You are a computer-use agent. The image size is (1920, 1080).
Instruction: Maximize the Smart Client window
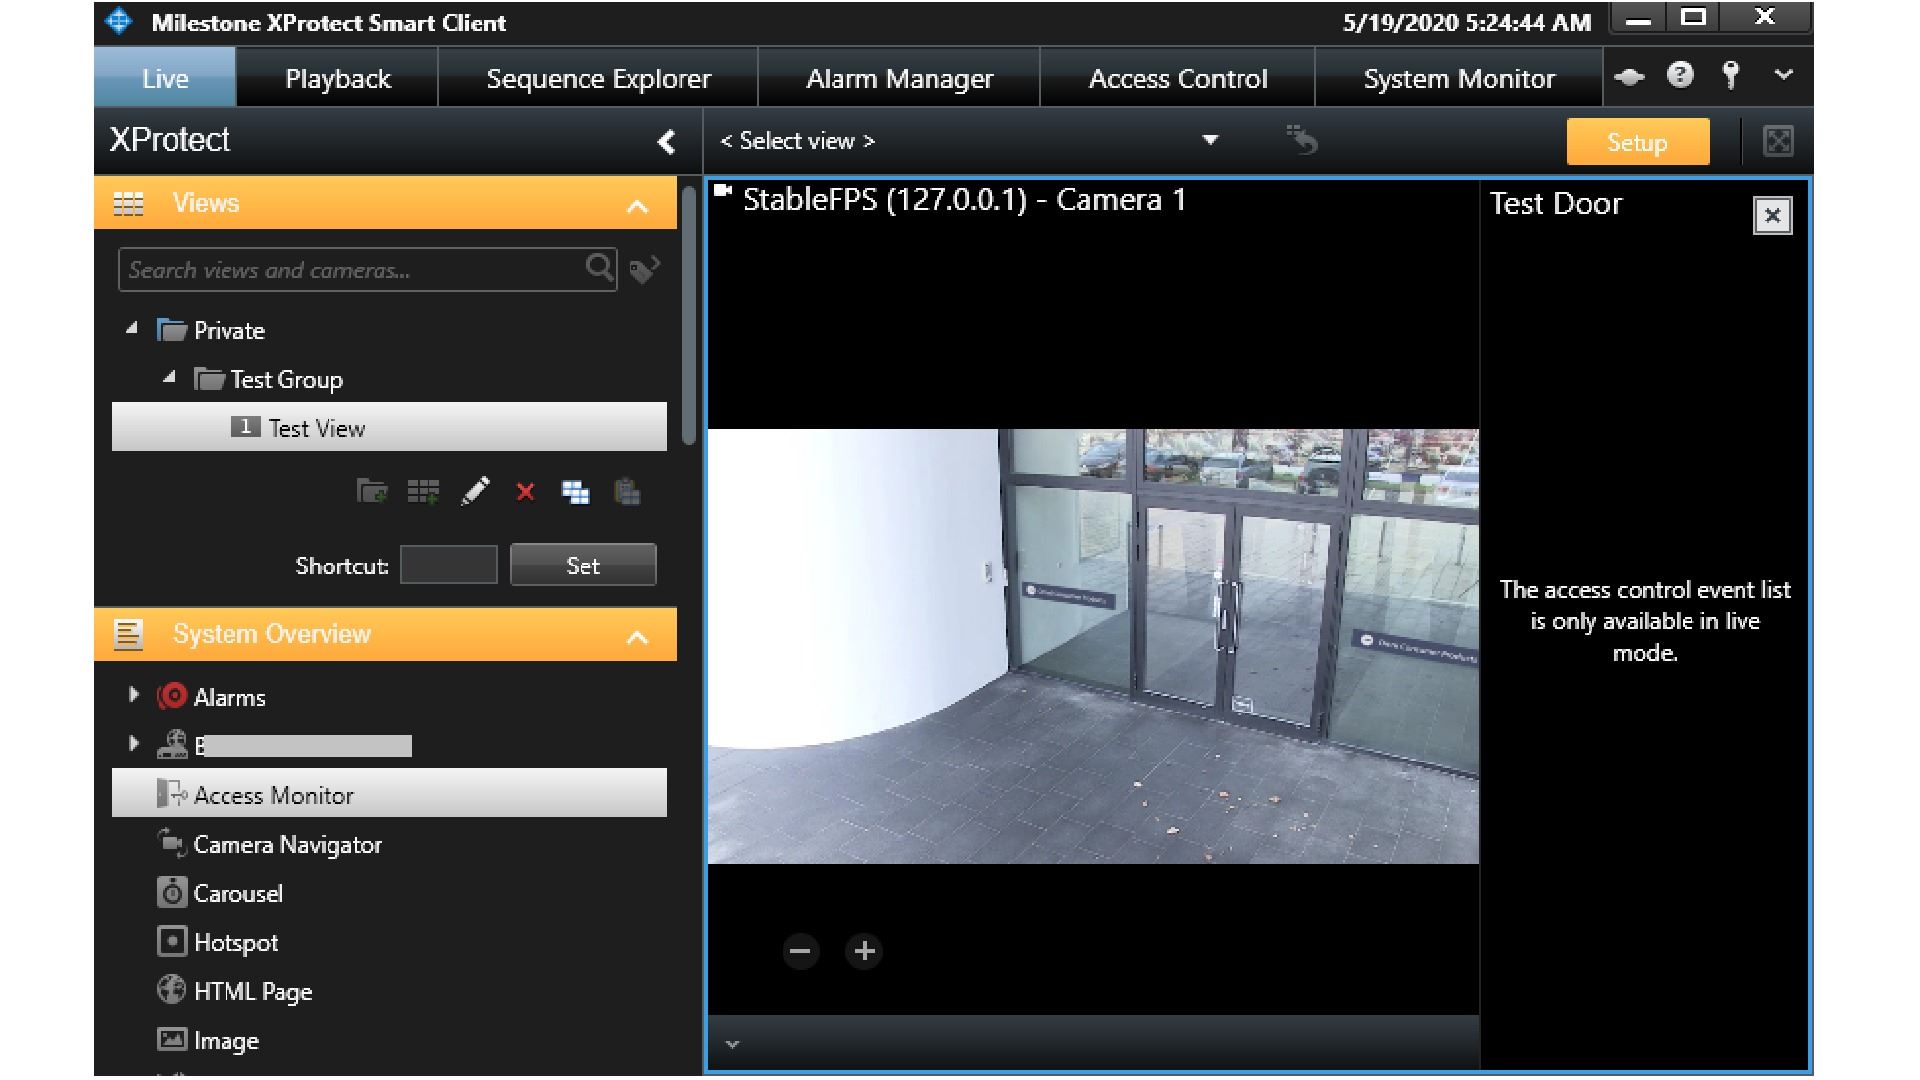click(x=1693, y=18)
